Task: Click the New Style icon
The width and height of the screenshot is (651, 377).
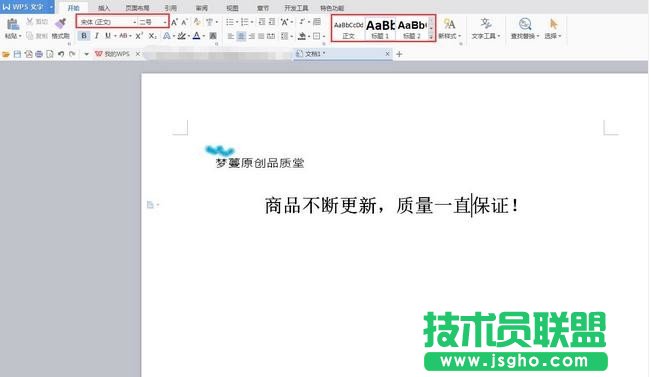Action: 449,24
